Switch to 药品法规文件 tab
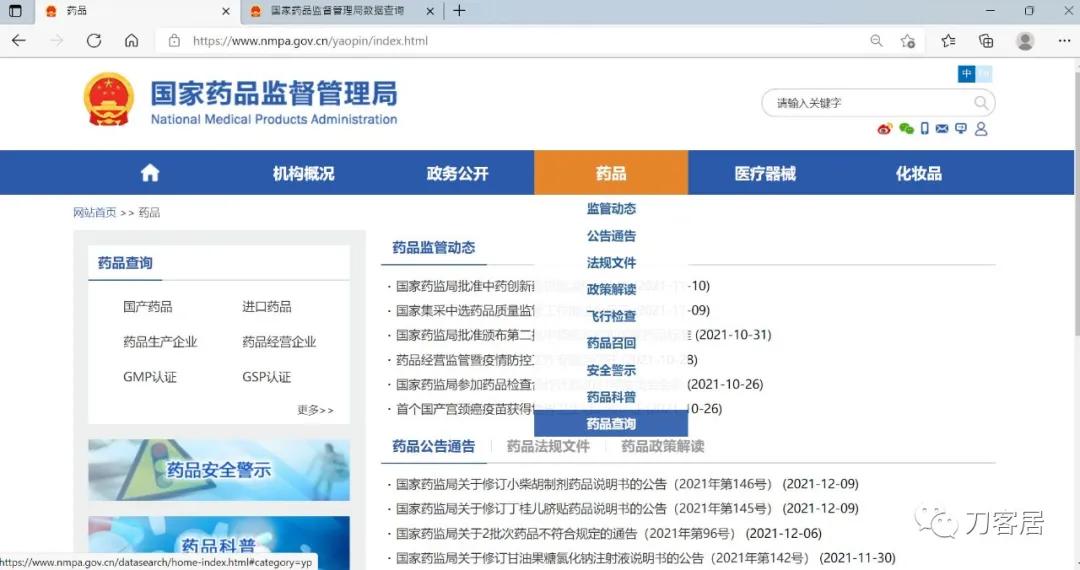Screen dimensions: 1080x570 click(548, 446)
